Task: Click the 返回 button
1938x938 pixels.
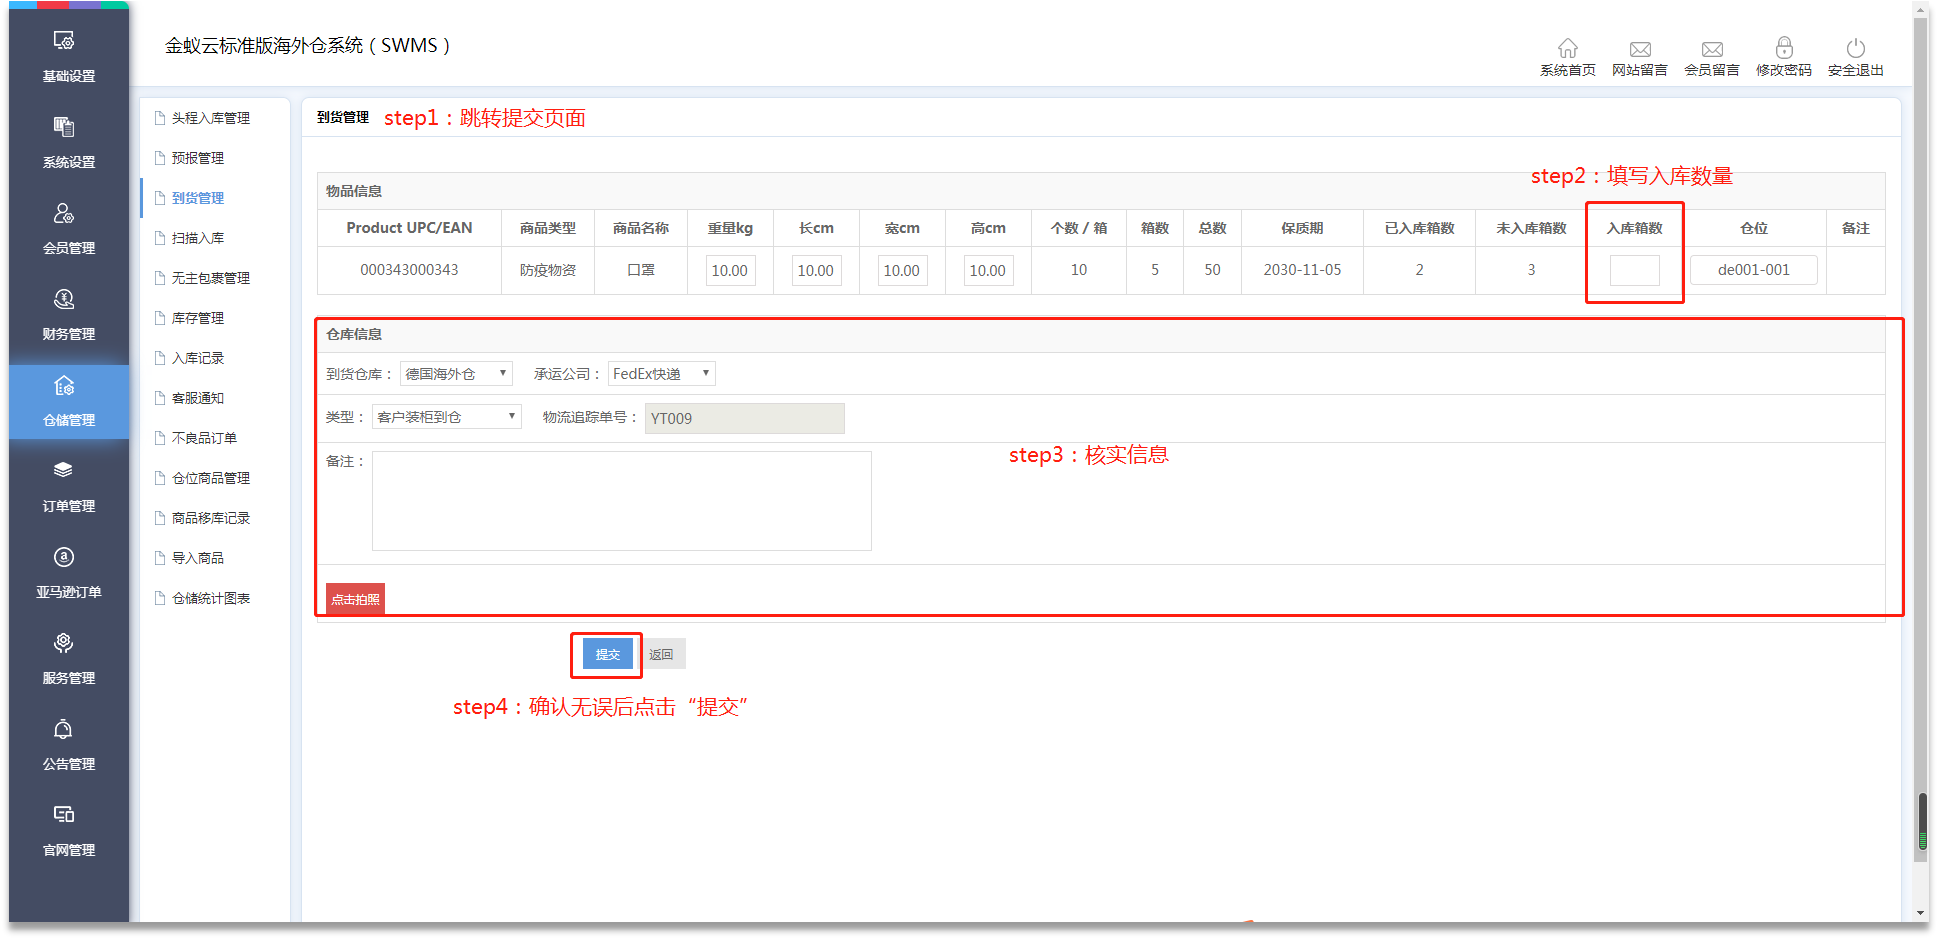Action: click(661, 655)
